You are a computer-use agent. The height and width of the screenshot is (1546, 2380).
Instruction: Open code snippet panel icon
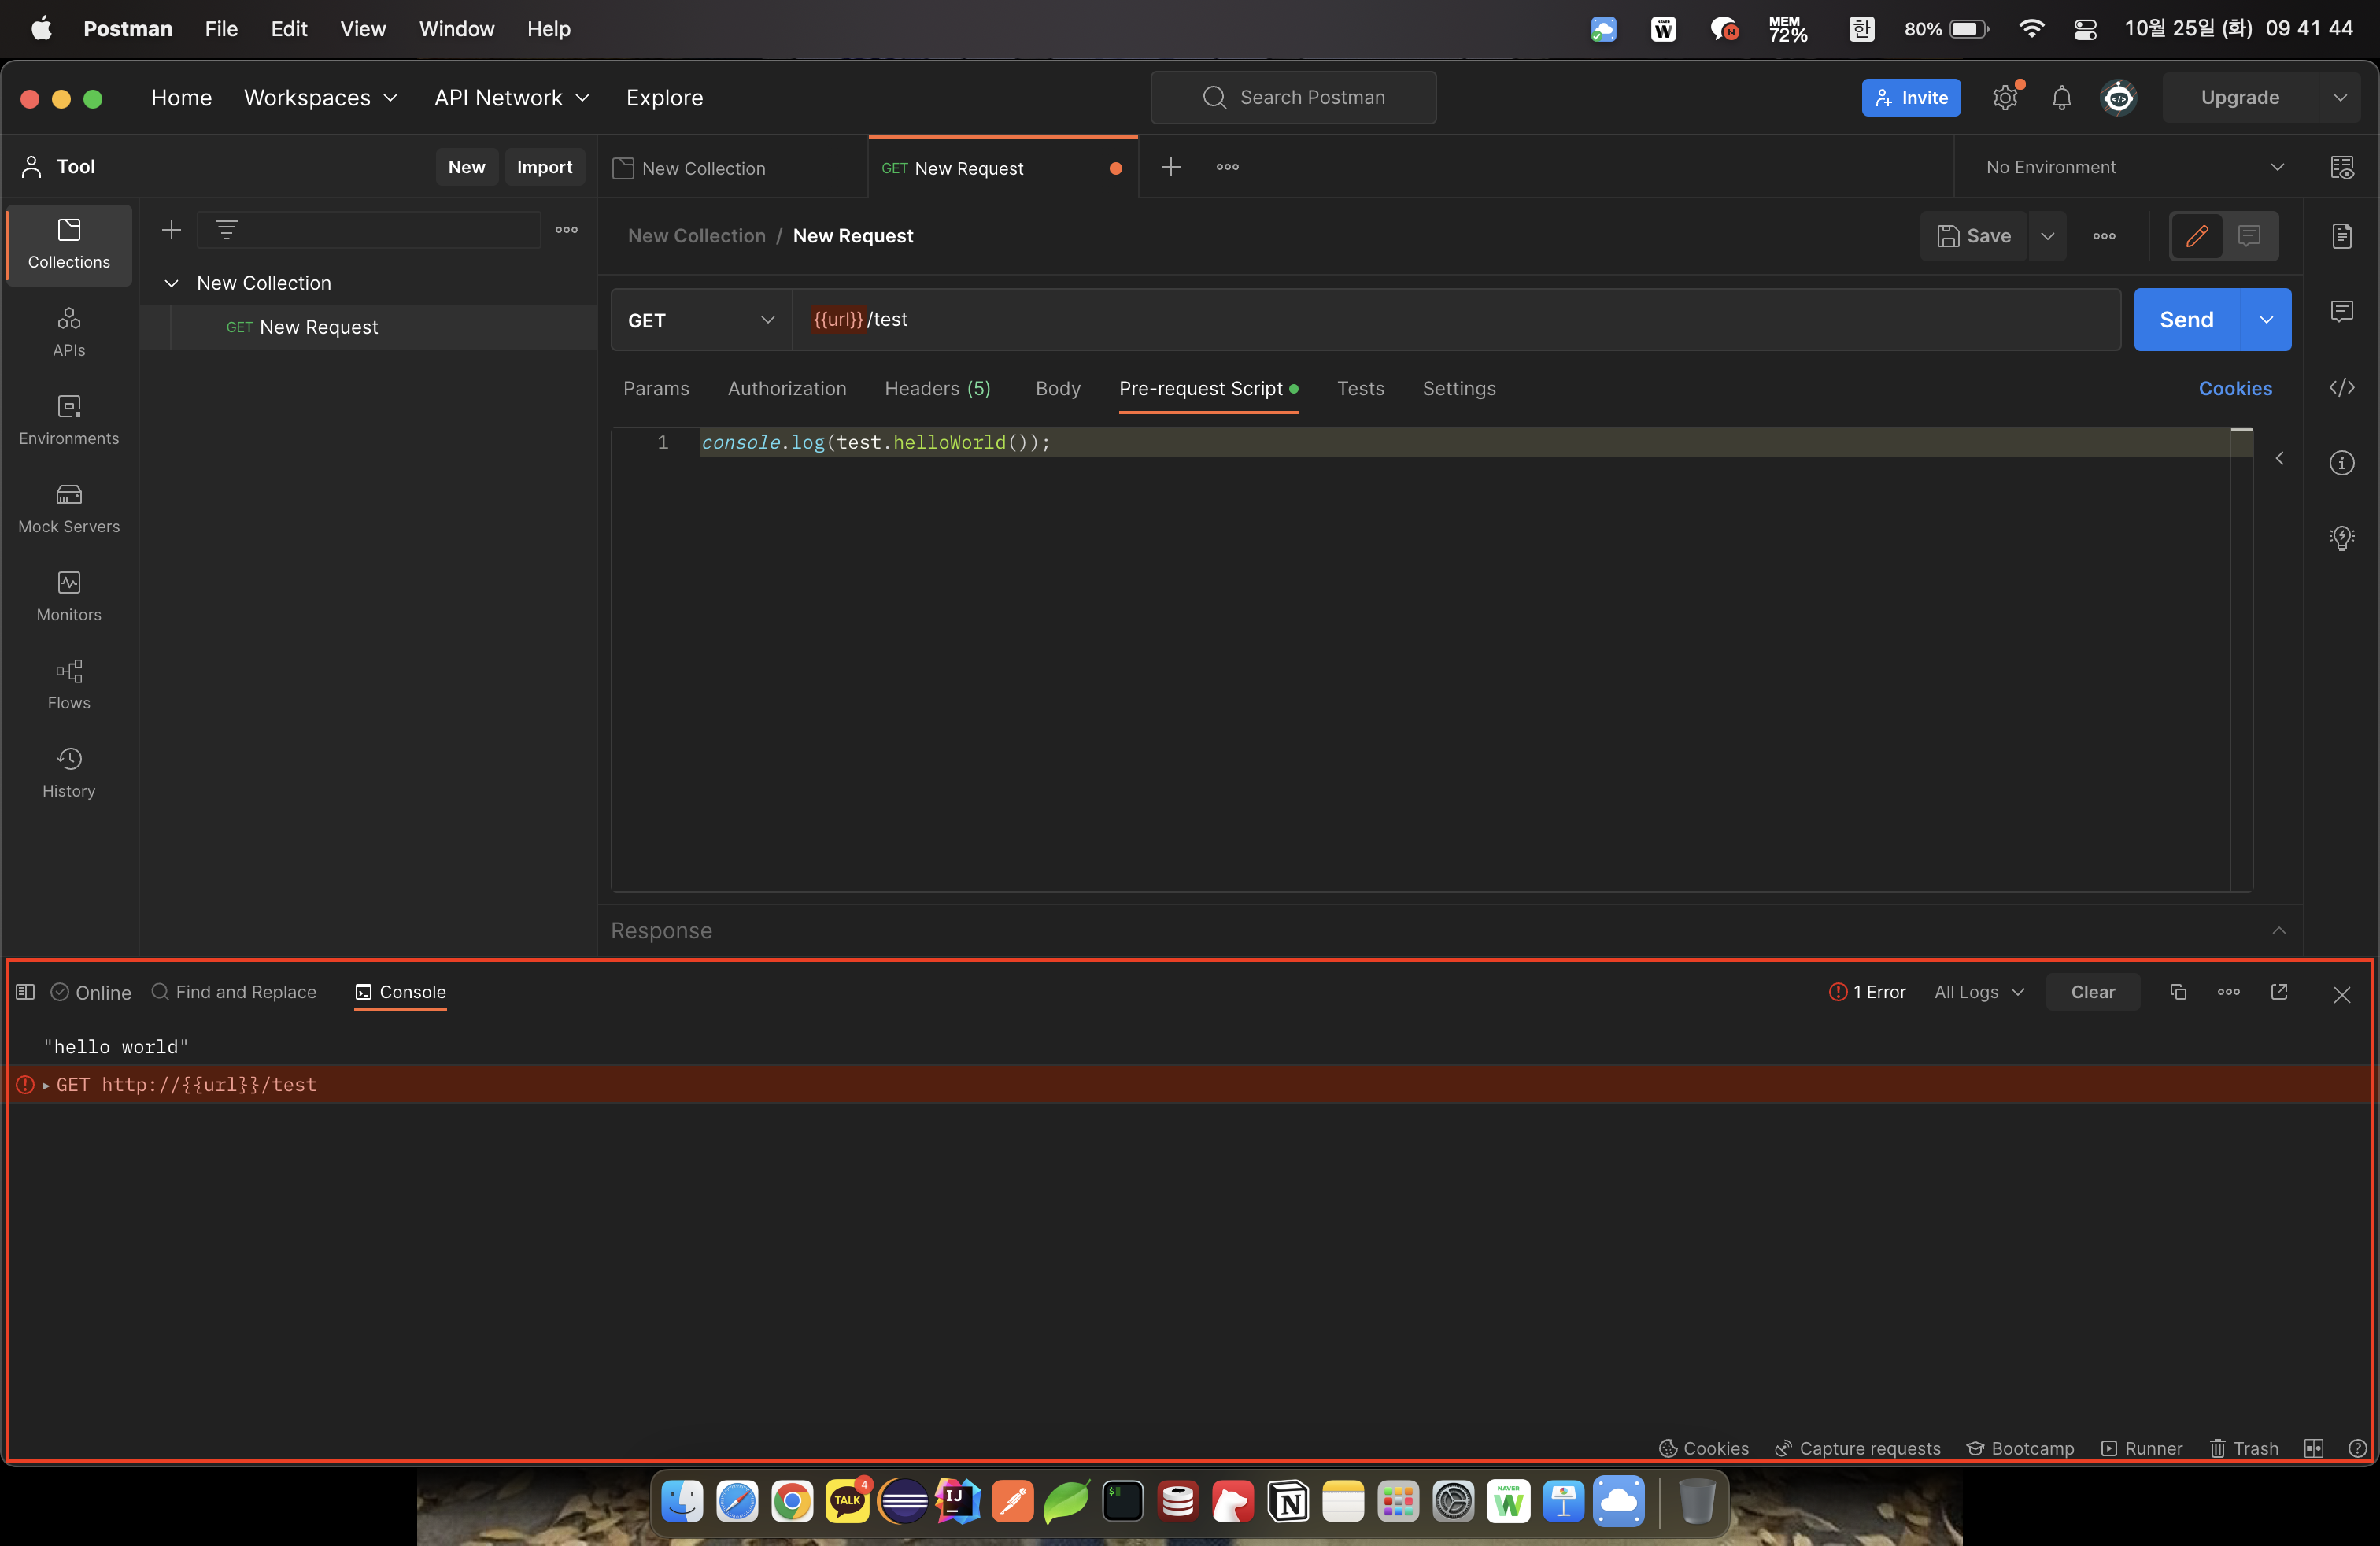2341,388
